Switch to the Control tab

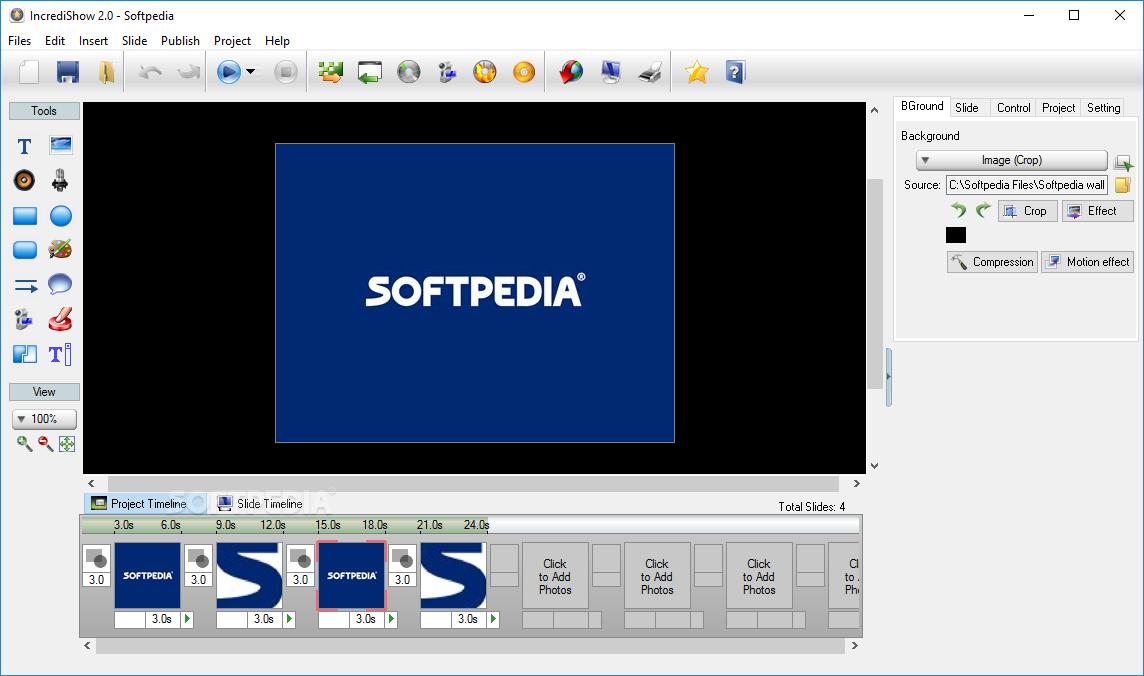tap(1013, 107)
